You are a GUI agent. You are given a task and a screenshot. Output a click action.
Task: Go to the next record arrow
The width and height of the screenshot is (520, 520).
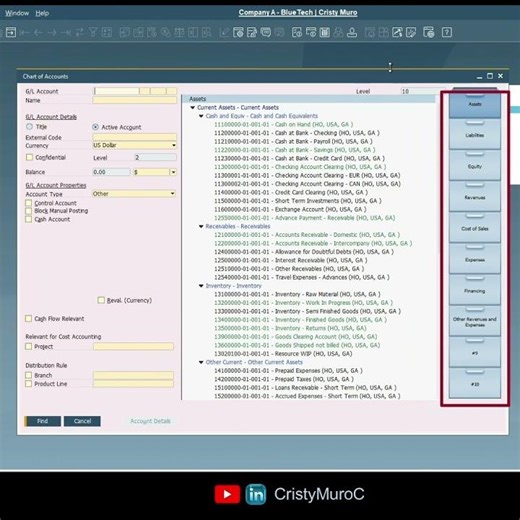pyautogui.click(x=52, y=32)
